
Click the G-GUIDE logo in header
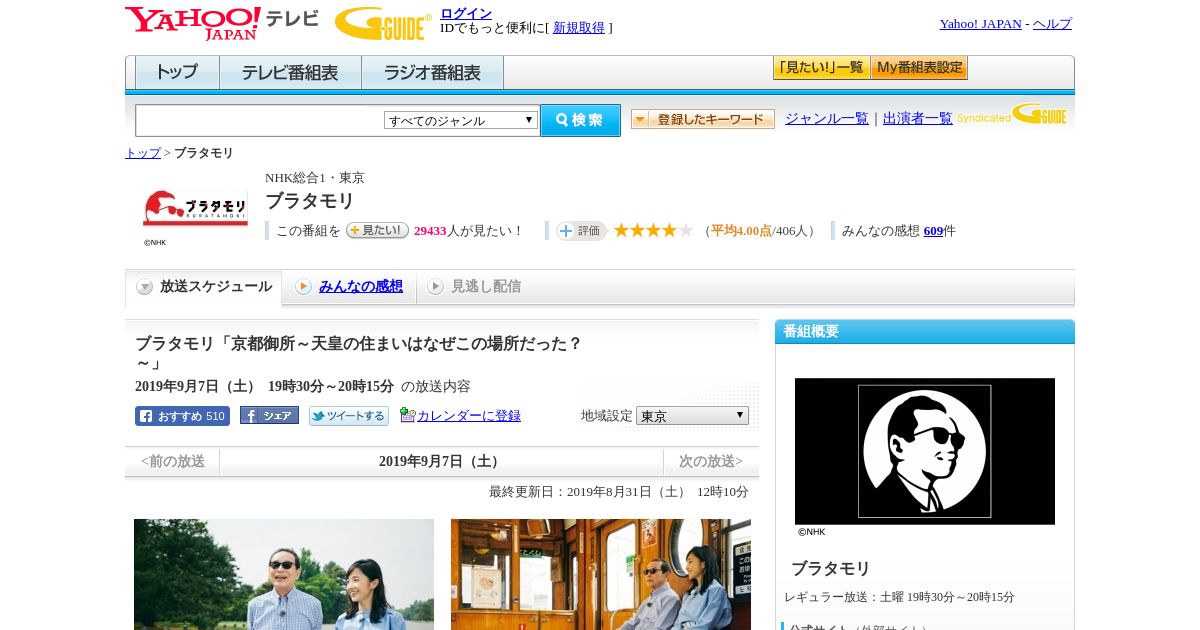[x=383, y=23]
